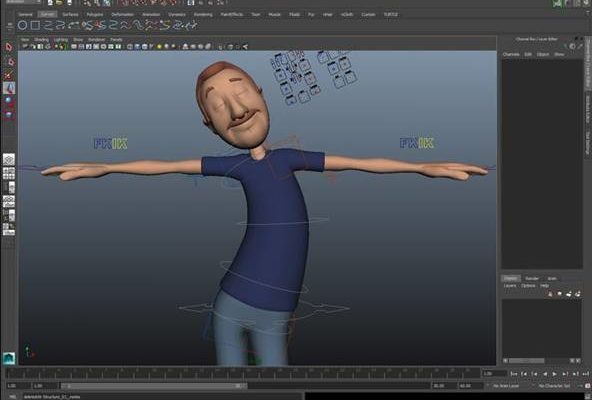Click the MEL command line input
This screenshot has width=592, height=400.
[x=162, y=397]
